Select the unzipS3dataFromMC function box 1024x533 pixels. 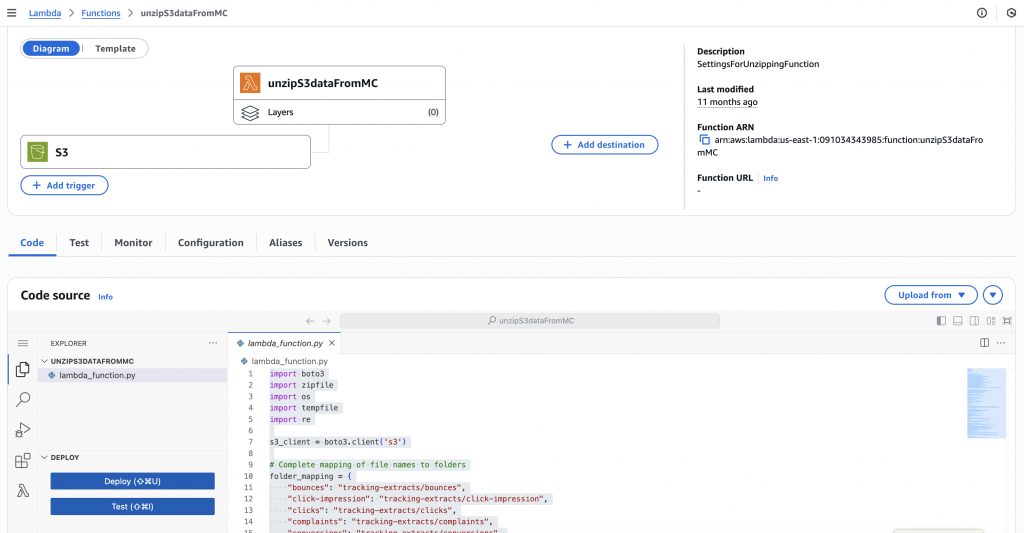340,83
